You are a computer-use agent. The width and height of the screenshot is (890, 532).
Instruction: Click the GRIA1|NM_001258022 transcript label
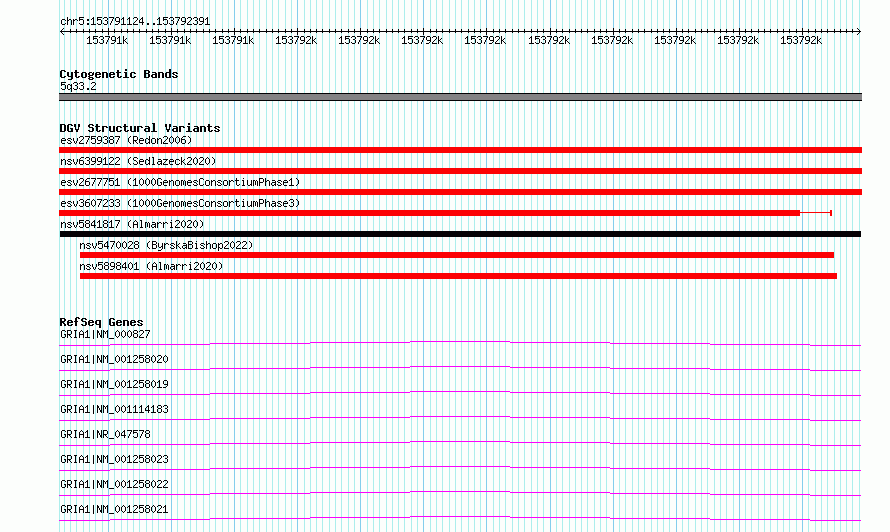pyautogui.click(x=114, y=484)
